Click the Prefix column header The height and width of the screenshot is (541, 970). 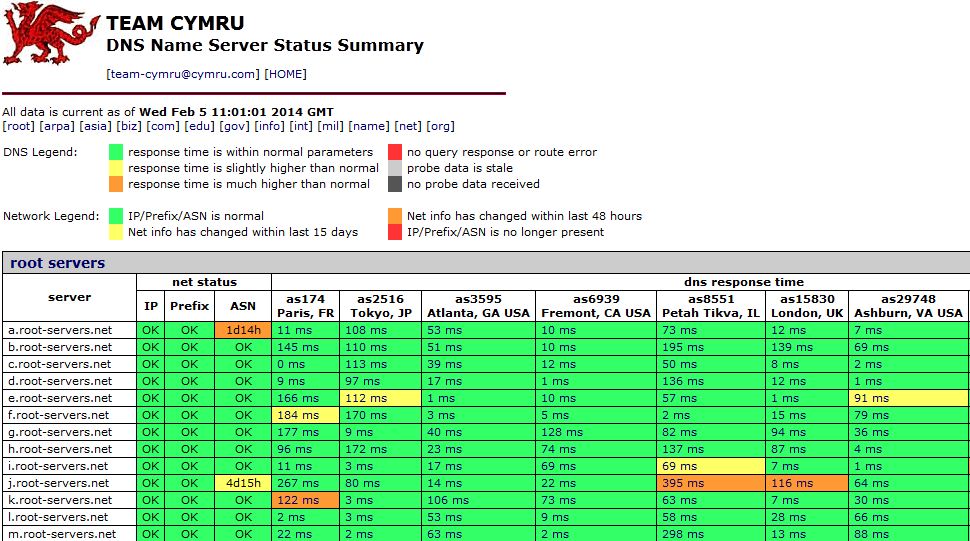pyautogui.click(x=189, y=306)
